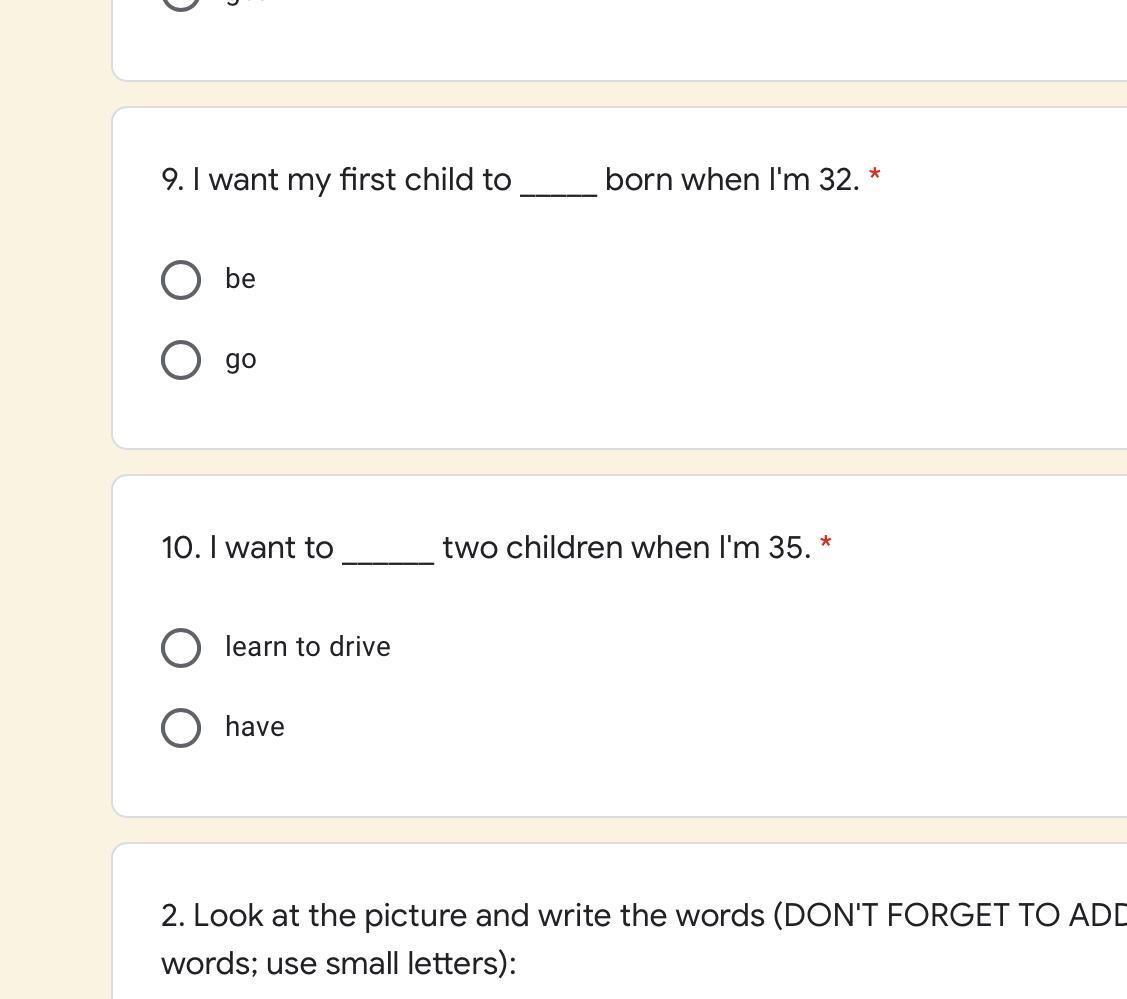Image resolution: width=1127 pixels, height=999 pixels.
Task: Click the "be" option label text
Action: coord(240,279)
